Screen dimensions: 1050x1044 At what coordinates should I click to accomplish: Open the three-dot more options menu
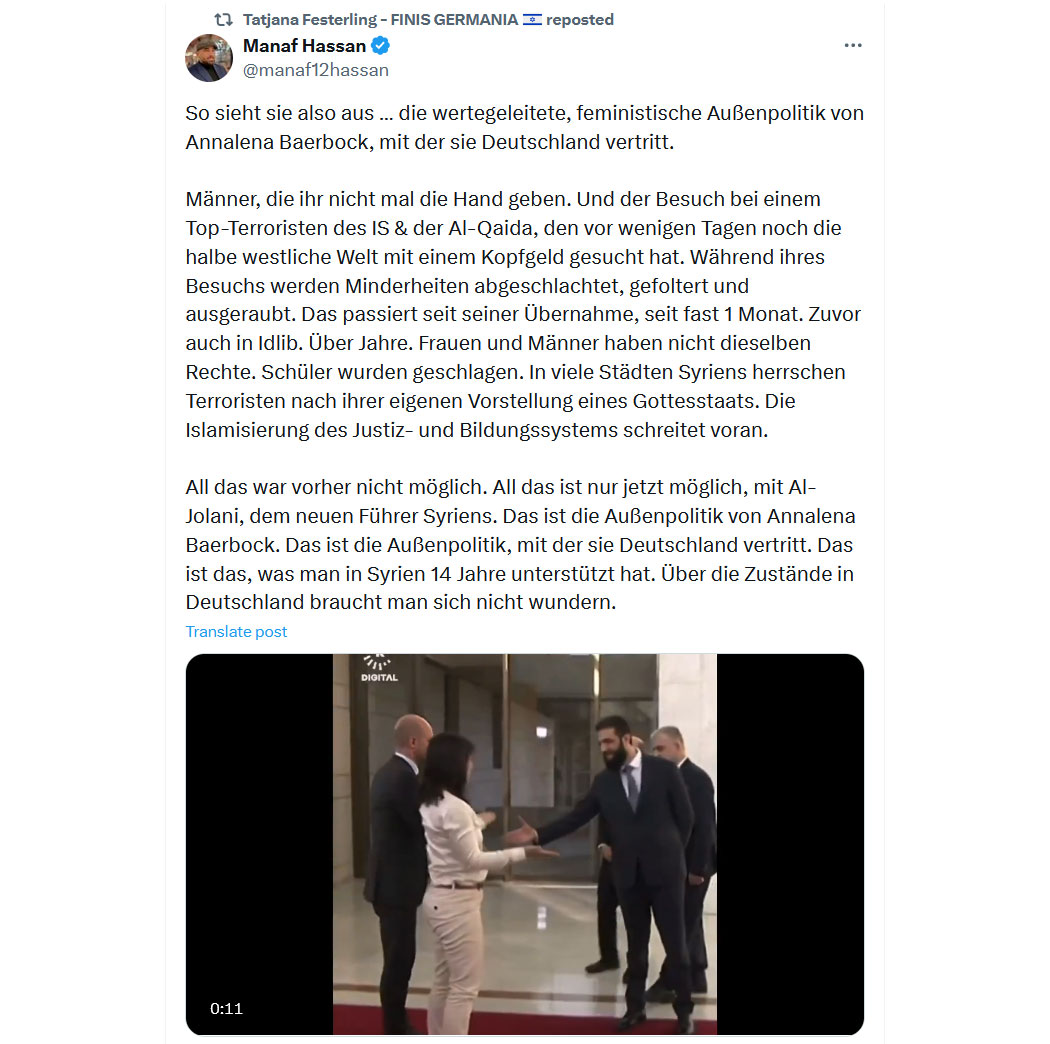[852, 46]
